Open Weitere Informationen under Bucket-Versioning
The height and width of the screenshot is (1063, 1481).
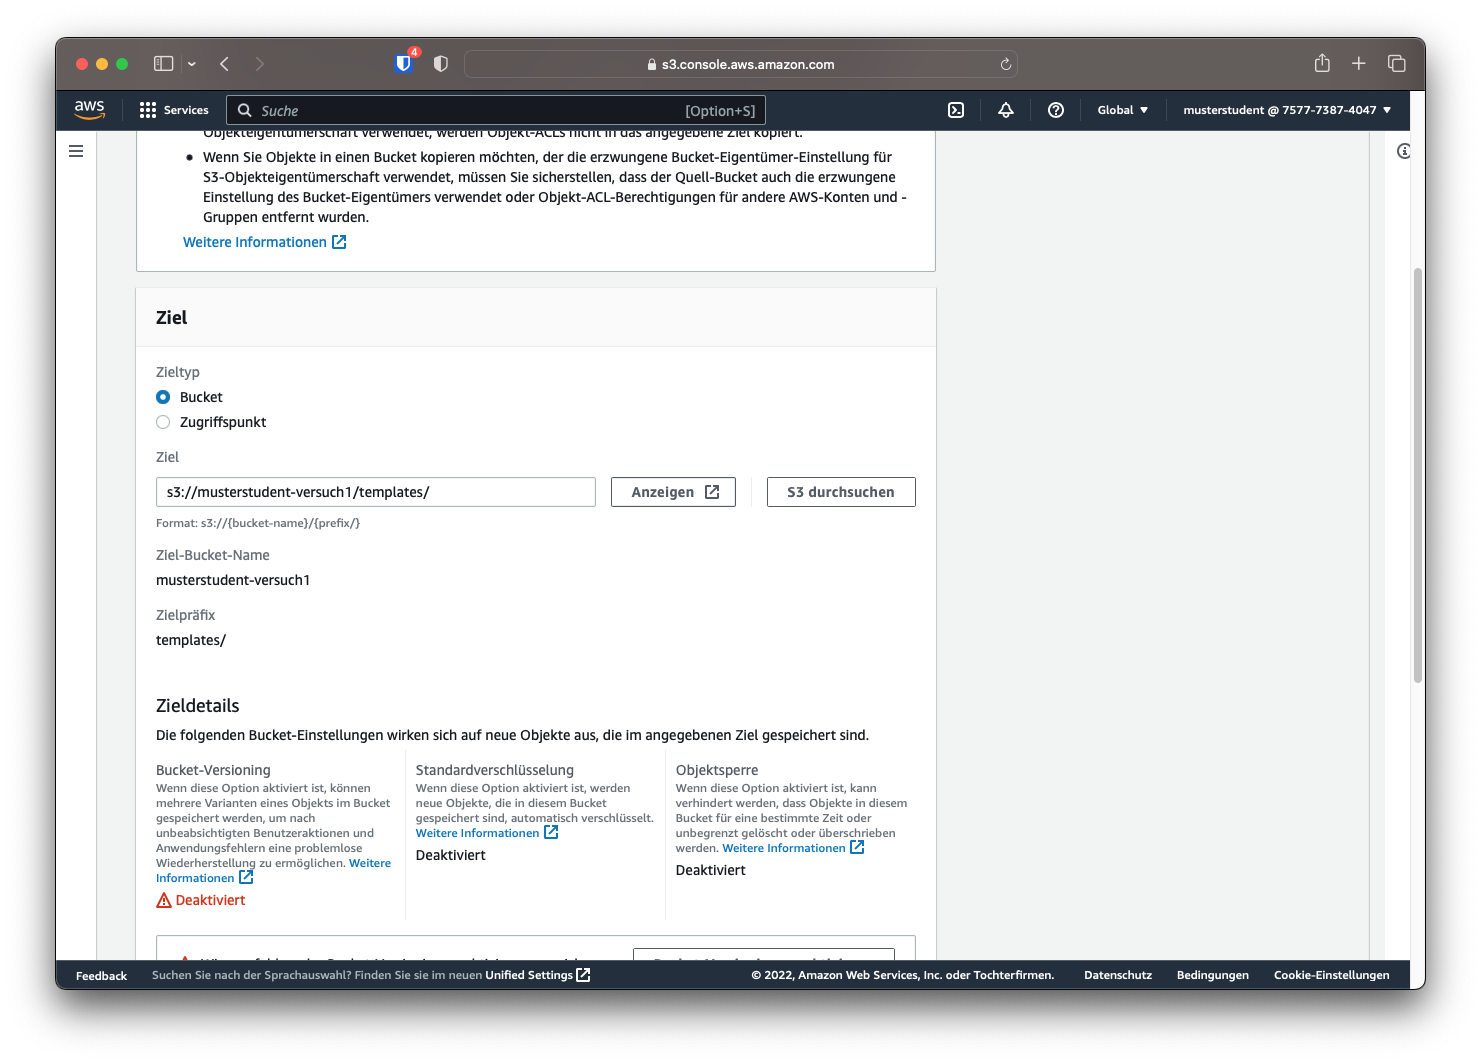point(195,878)
